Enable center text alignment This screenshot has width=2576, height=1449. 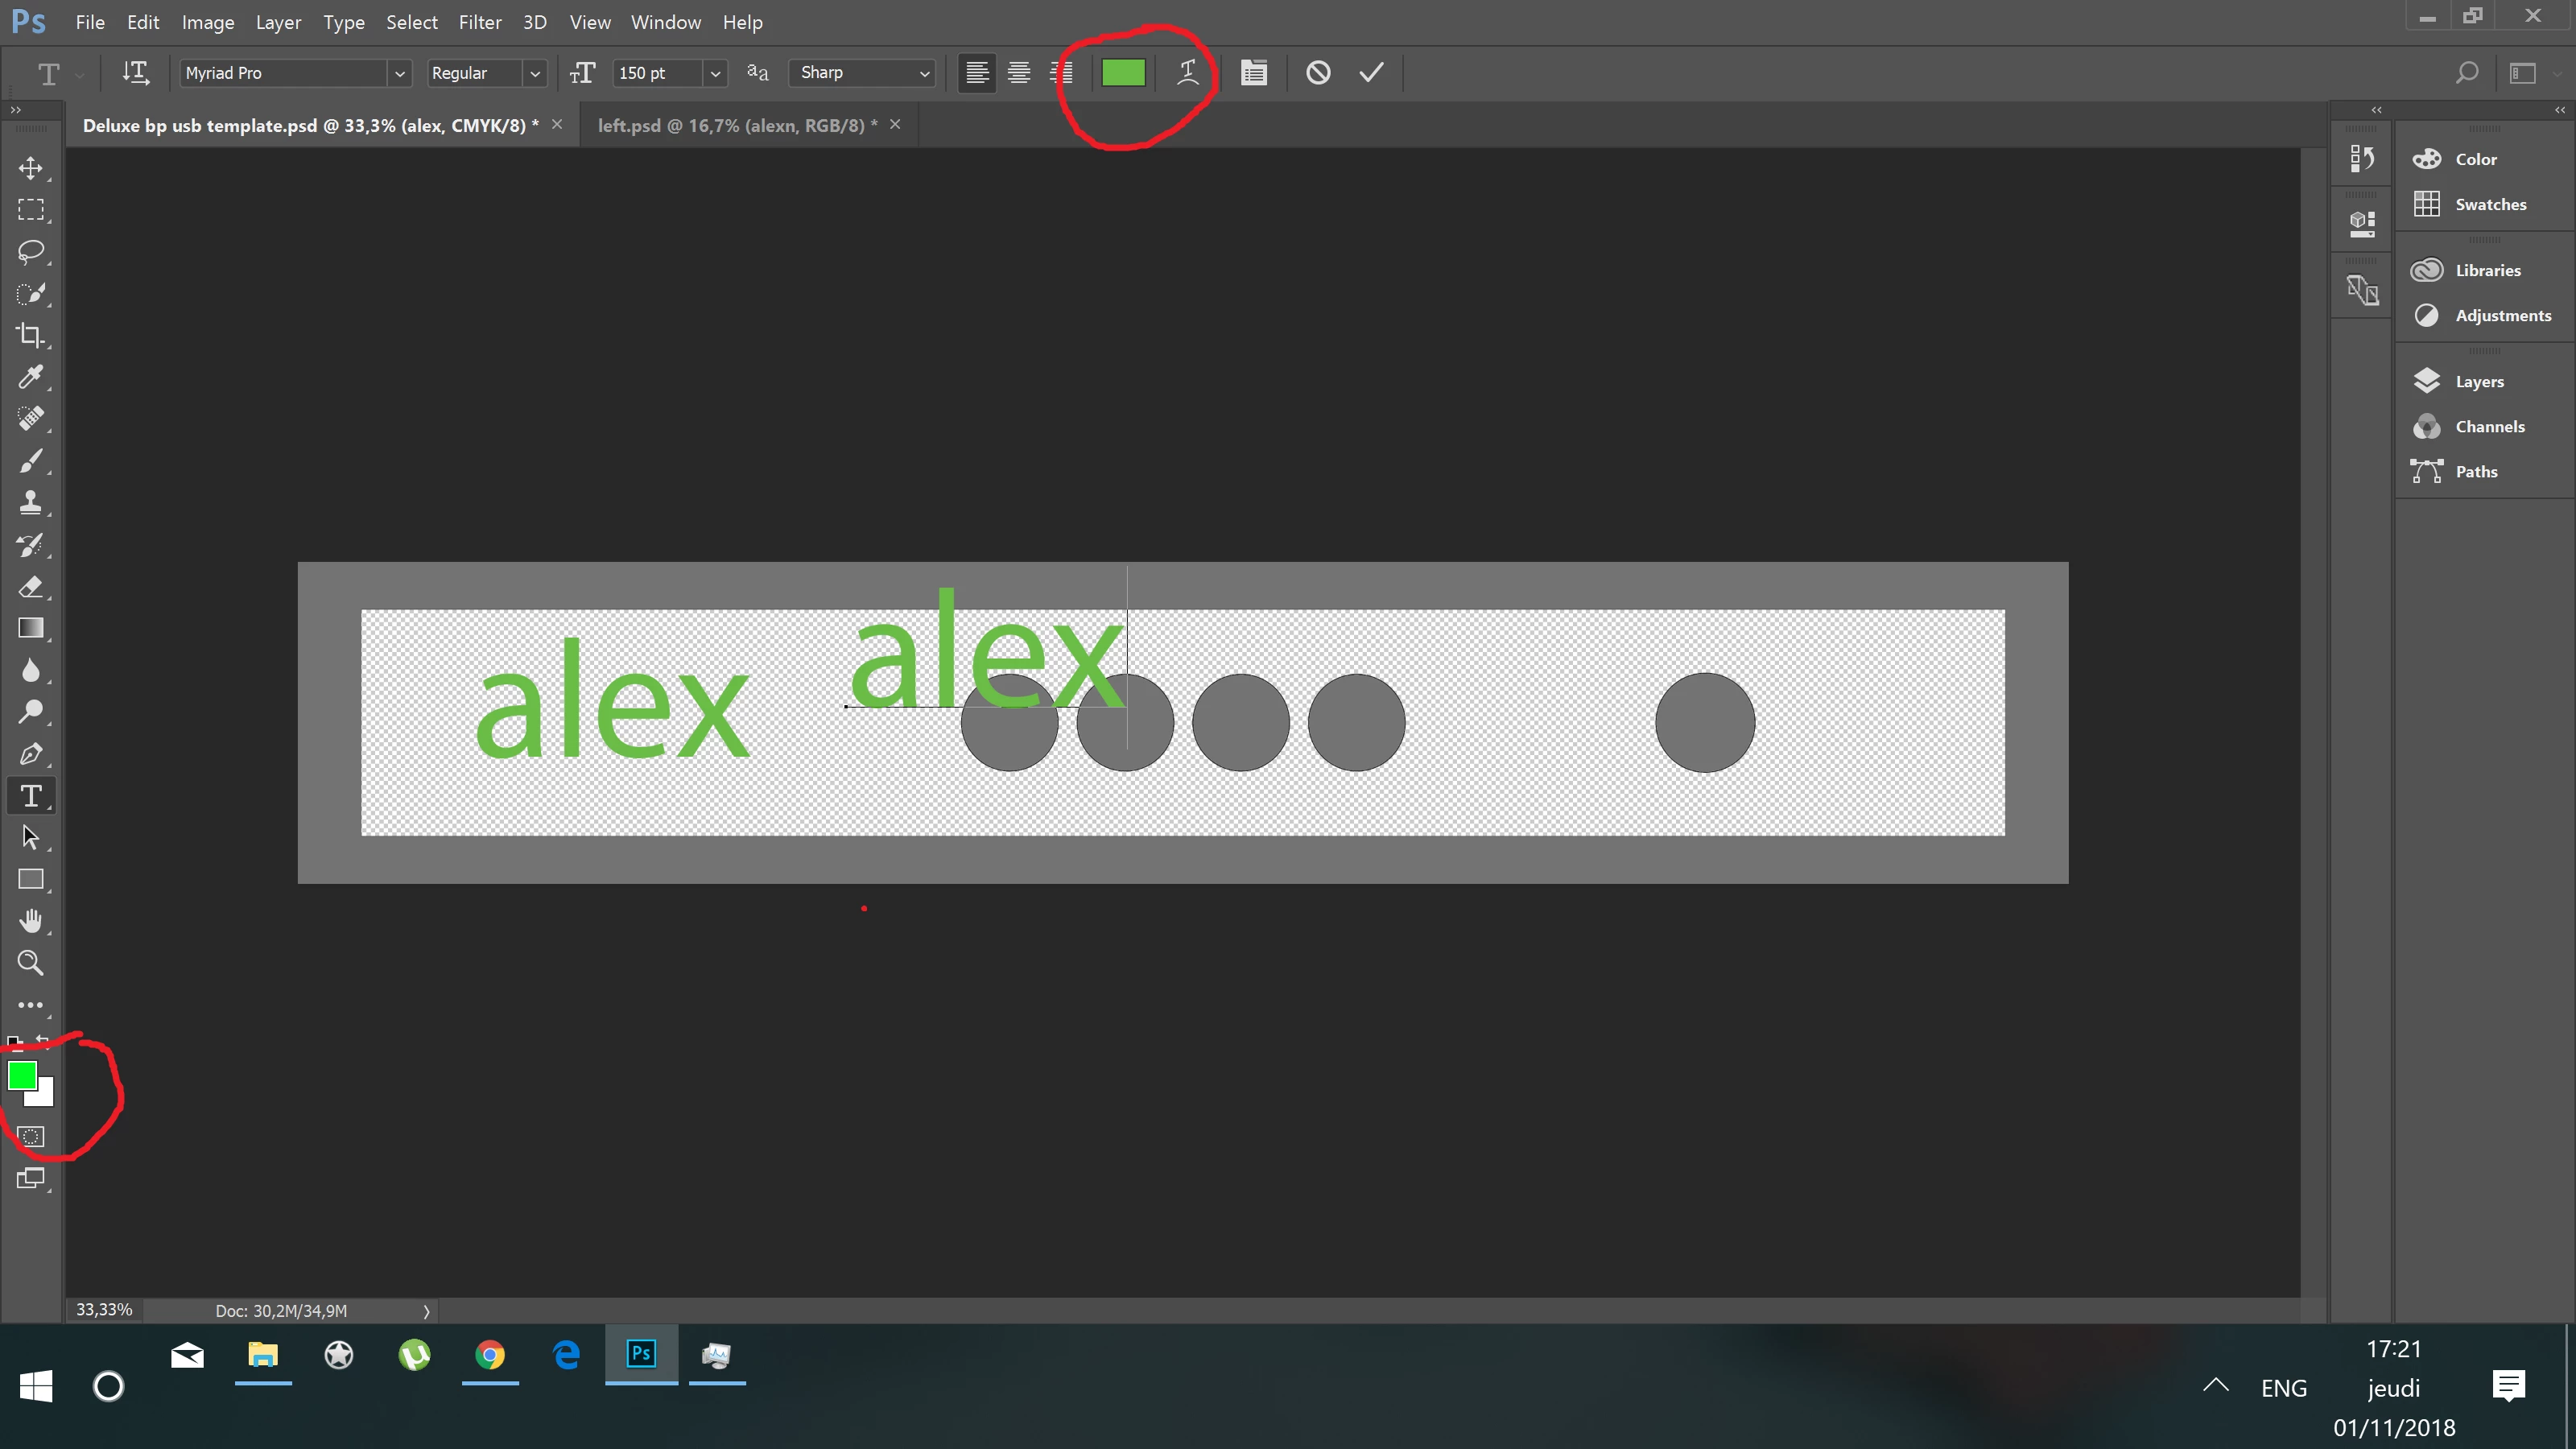coord(1019,72)
